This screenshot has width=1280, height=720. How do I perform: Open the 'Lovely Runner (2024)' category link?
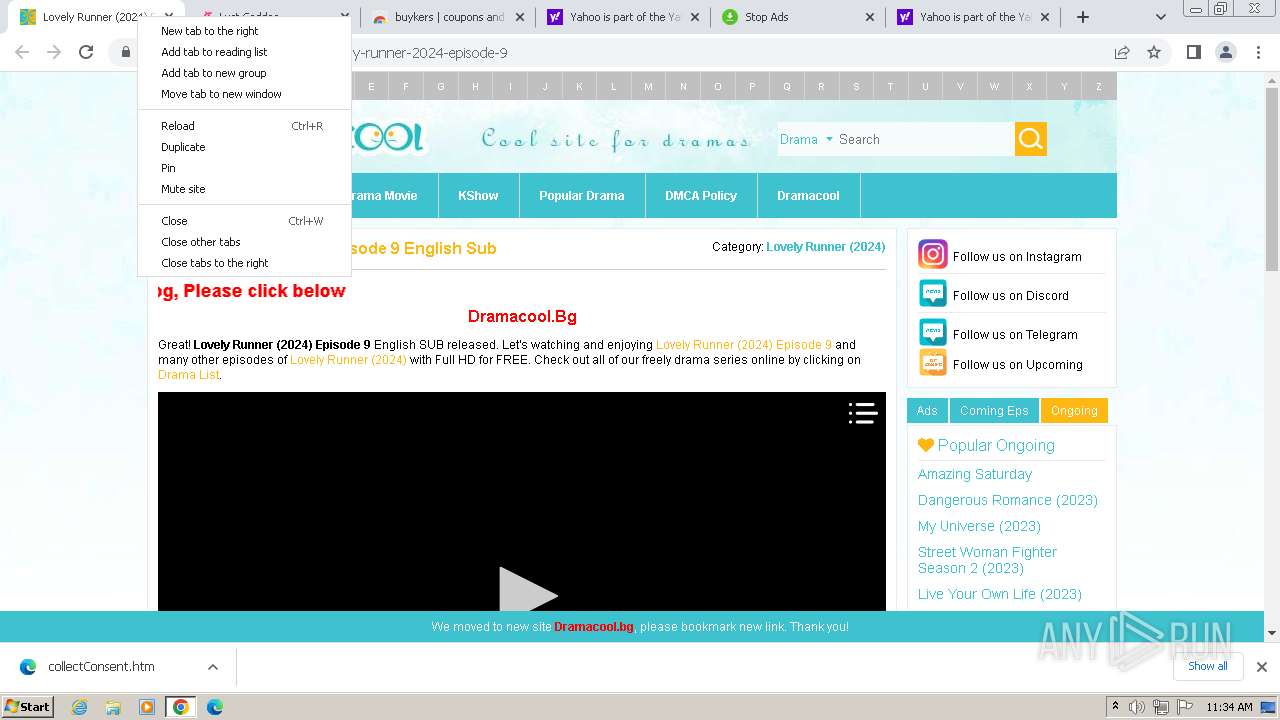(825, 246)
